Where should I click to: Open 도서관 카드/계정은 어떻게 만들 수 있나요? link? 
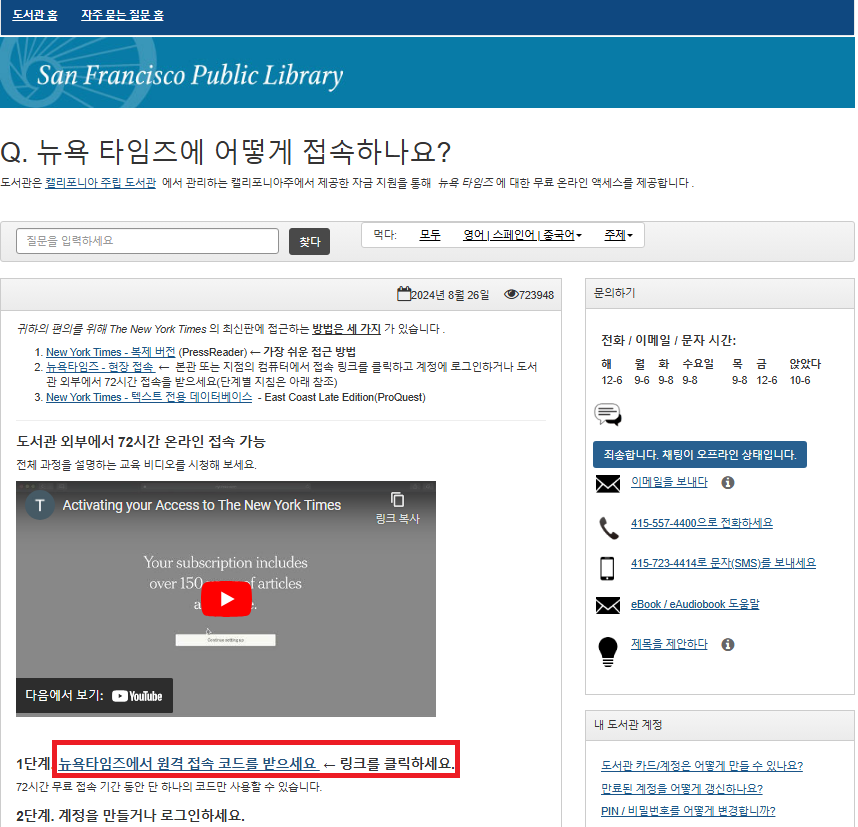[x=702, y=766]
